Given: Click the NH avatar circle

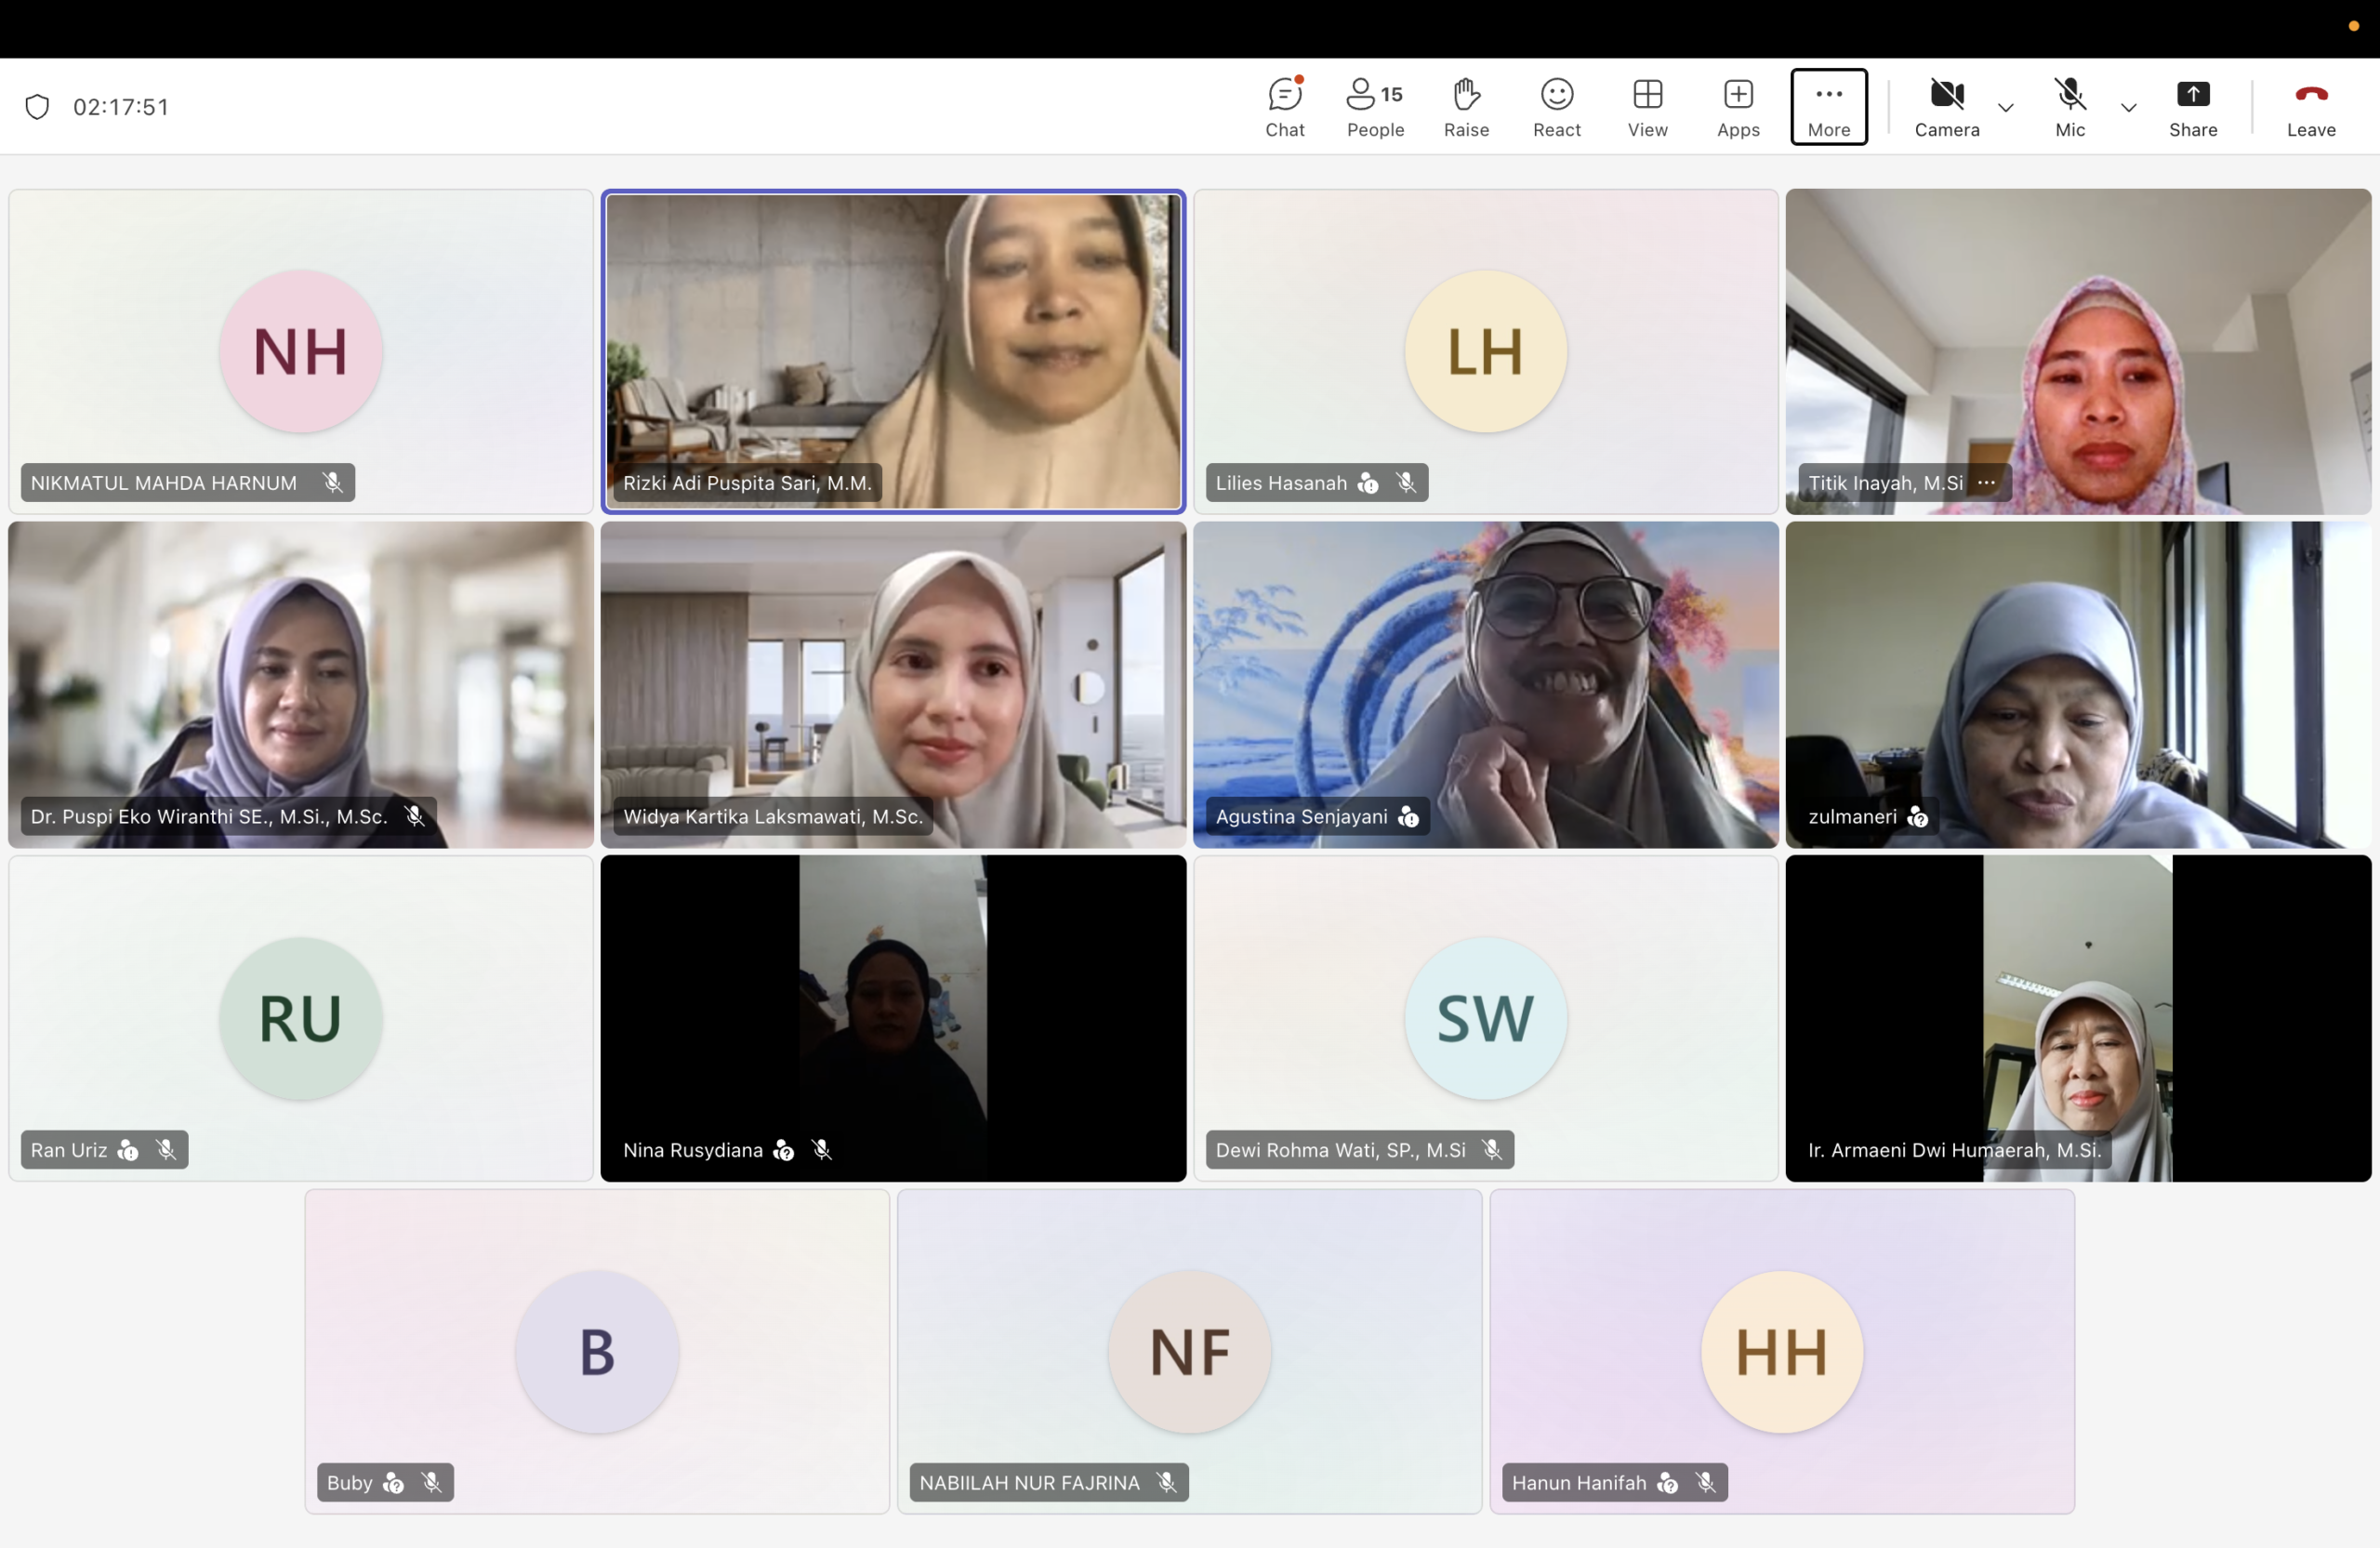Looking at the screenshot, I should click(300, 351).
